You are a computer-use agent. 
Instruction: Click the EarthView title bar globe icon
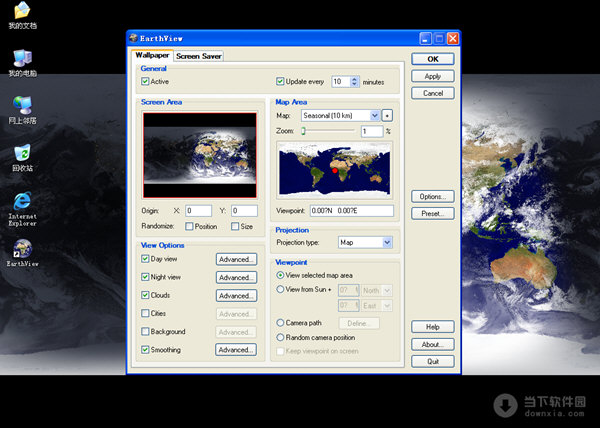tap(133, 38)
